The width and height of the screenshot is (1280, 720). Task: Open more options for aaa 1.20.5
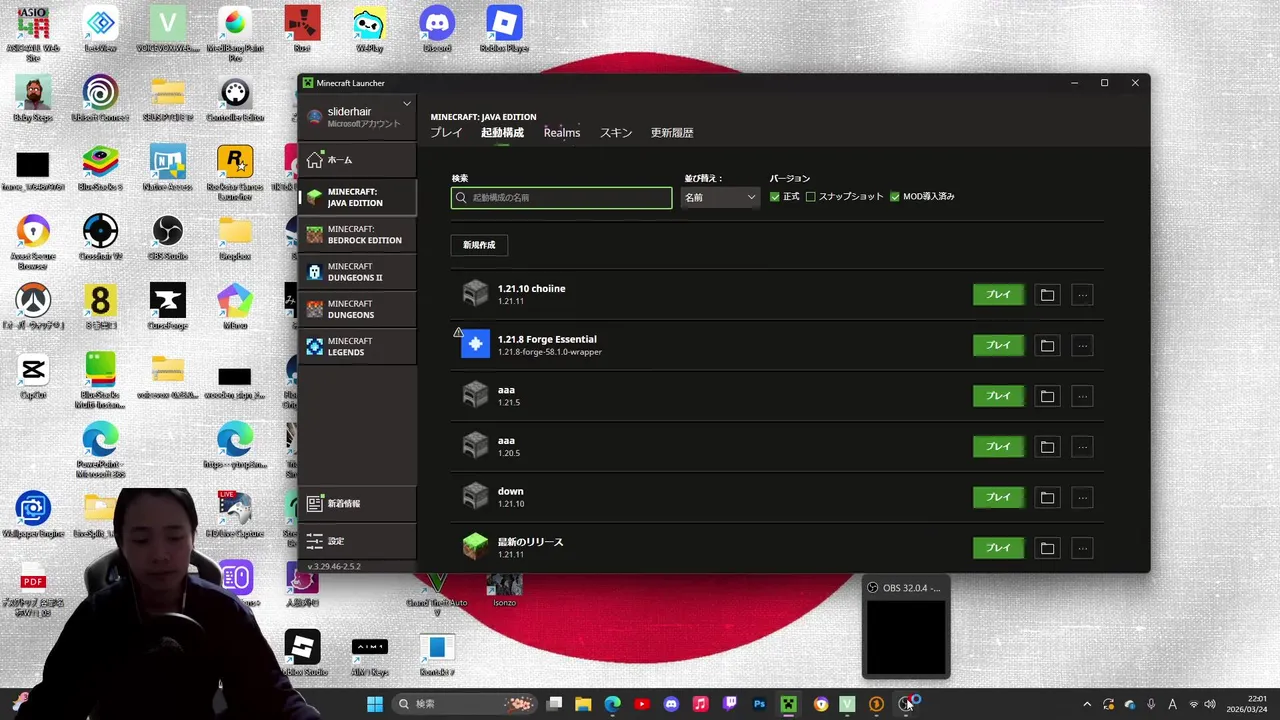[1082, 446]
